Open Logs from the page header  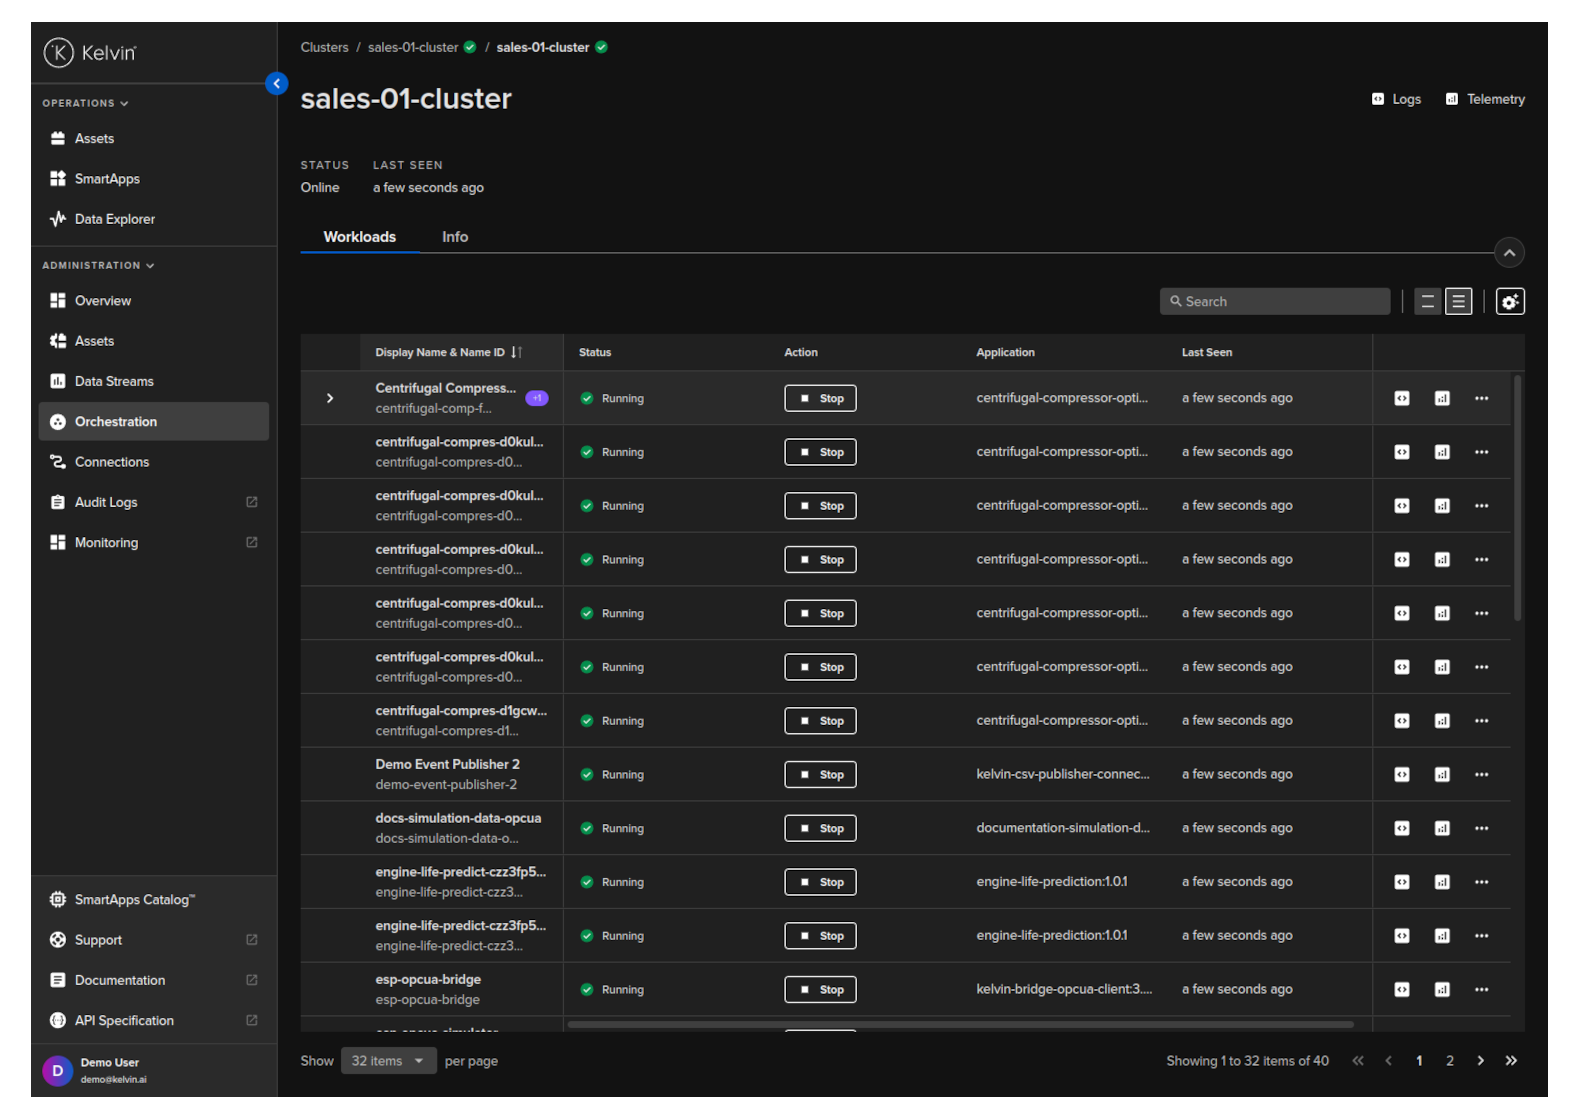pyautogui.click(x=1396, y=99)
